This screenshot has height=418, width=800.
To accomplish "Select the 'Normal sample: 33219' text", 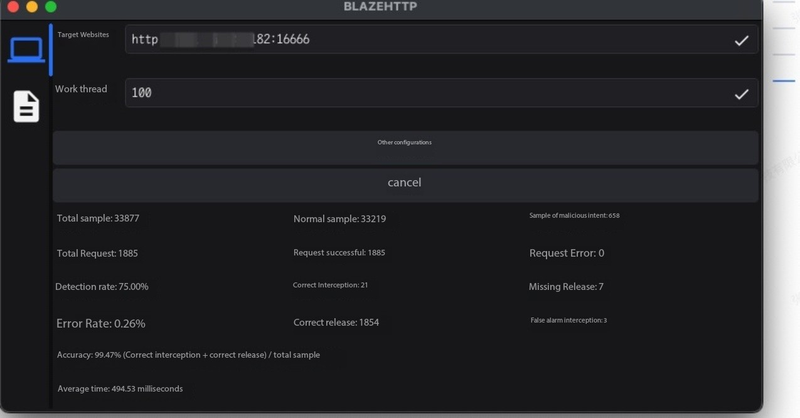I will click(x=339, y=219).
